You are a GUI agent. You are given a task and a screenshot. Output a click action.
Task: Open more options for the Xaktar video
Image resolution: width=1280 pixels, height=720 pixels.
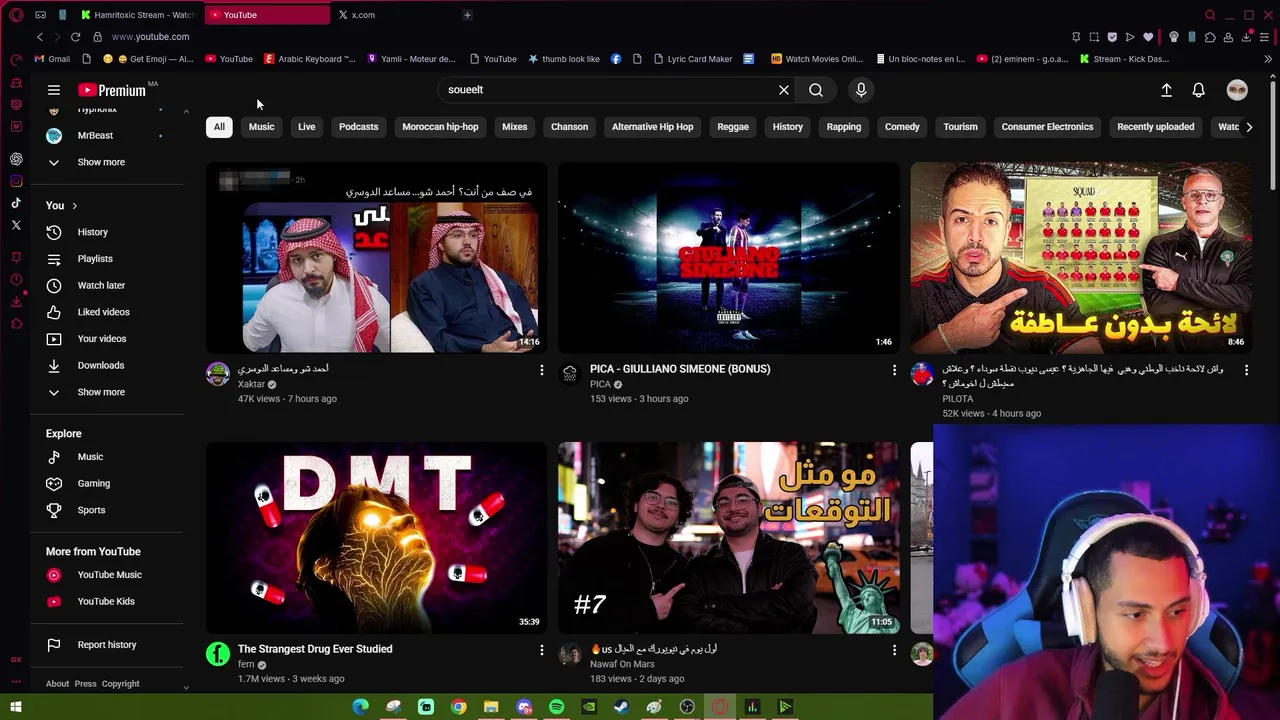tap(542, 371)
